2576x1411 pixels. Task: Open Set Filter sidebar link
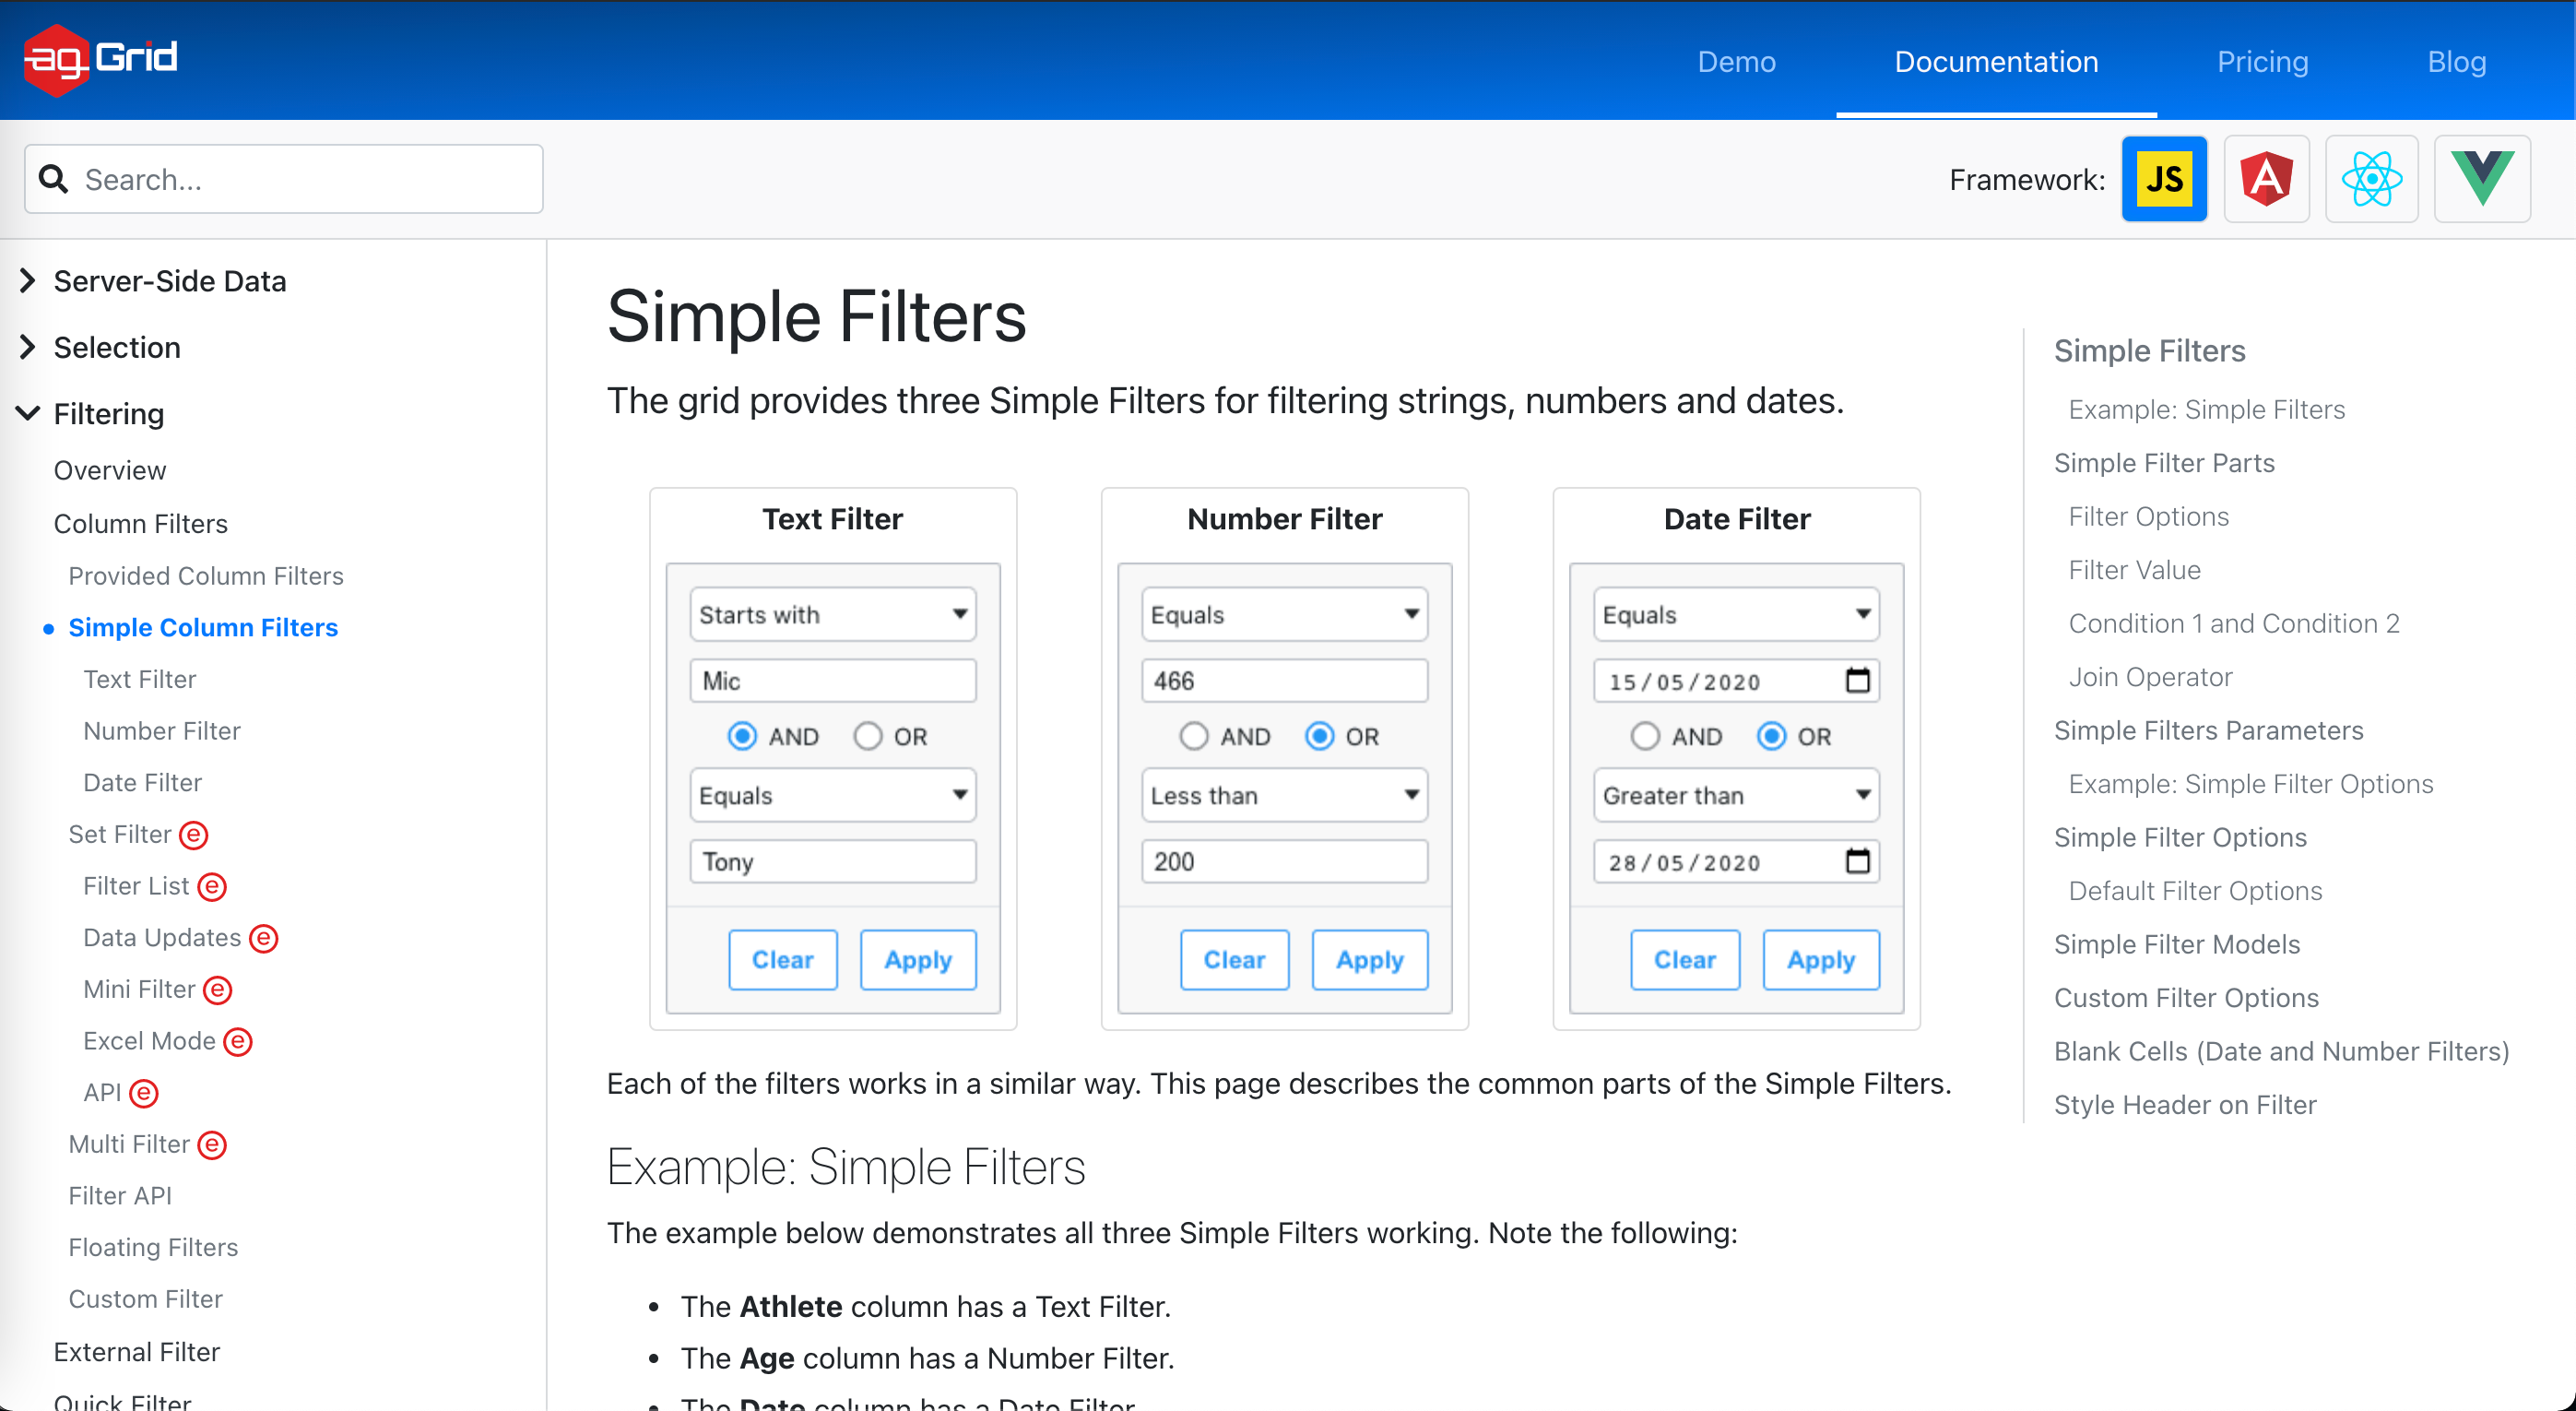(x=120, y=834)
